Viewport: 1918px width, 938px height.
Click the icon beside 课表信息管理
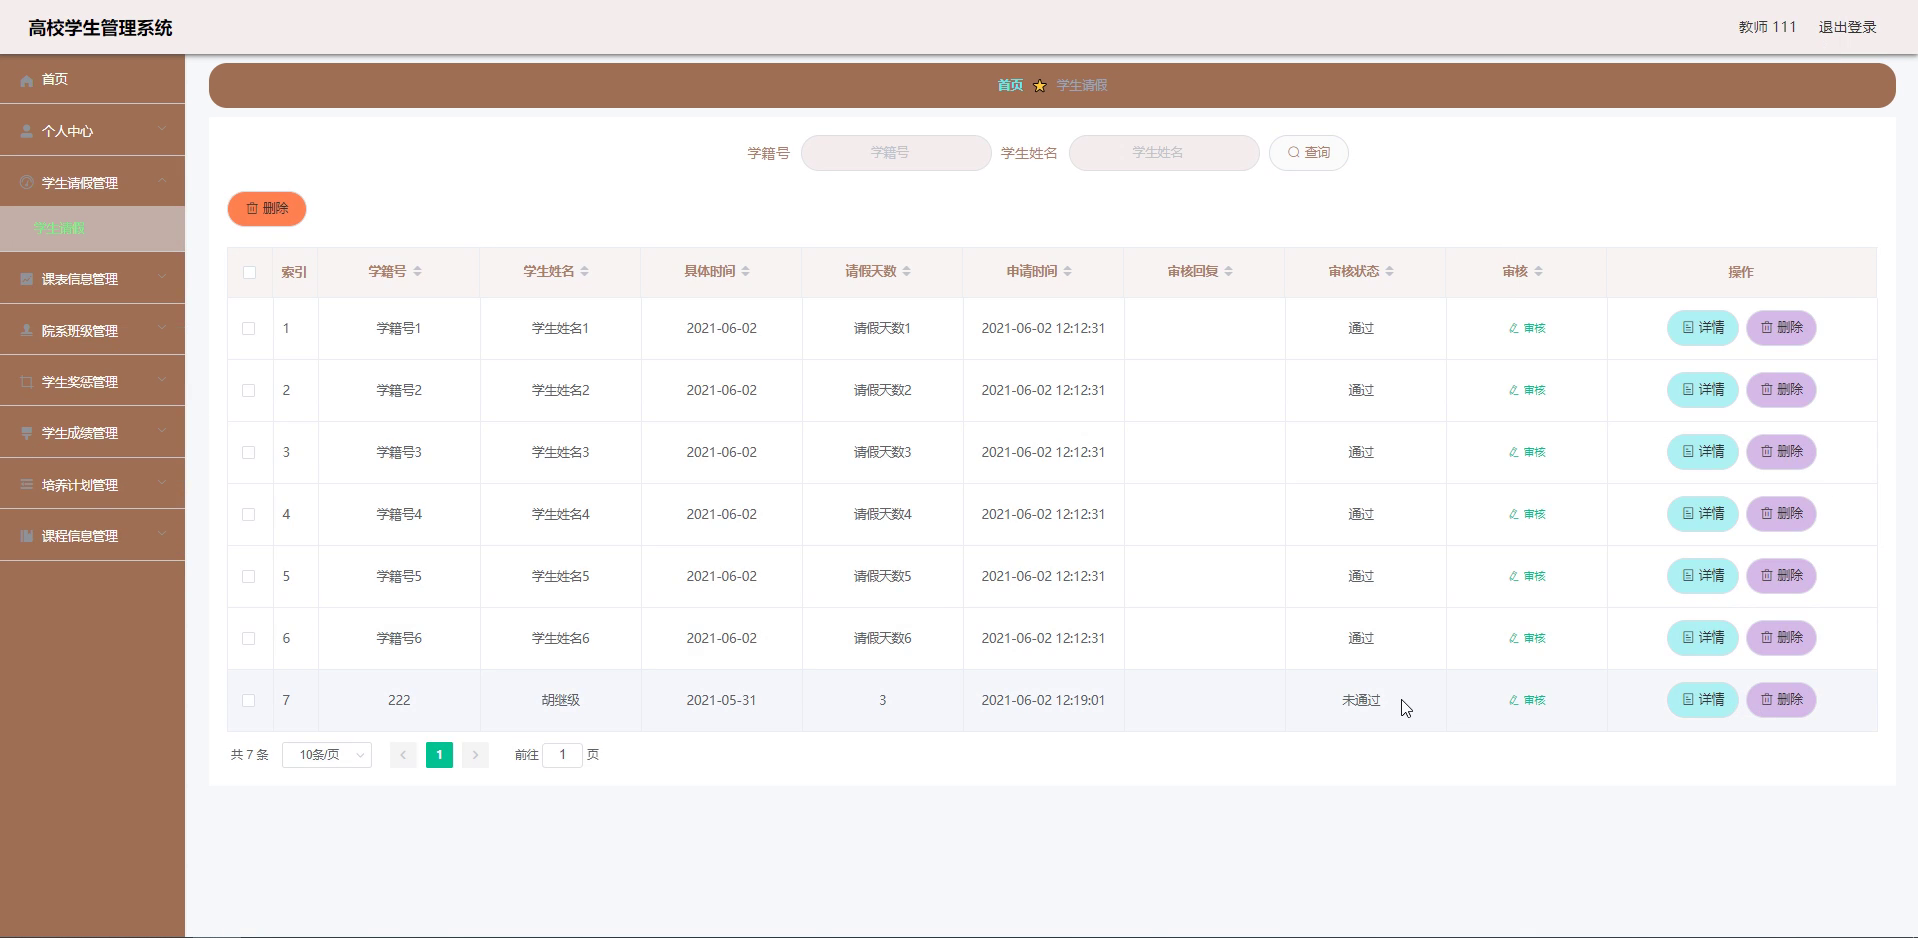(27, 279)
